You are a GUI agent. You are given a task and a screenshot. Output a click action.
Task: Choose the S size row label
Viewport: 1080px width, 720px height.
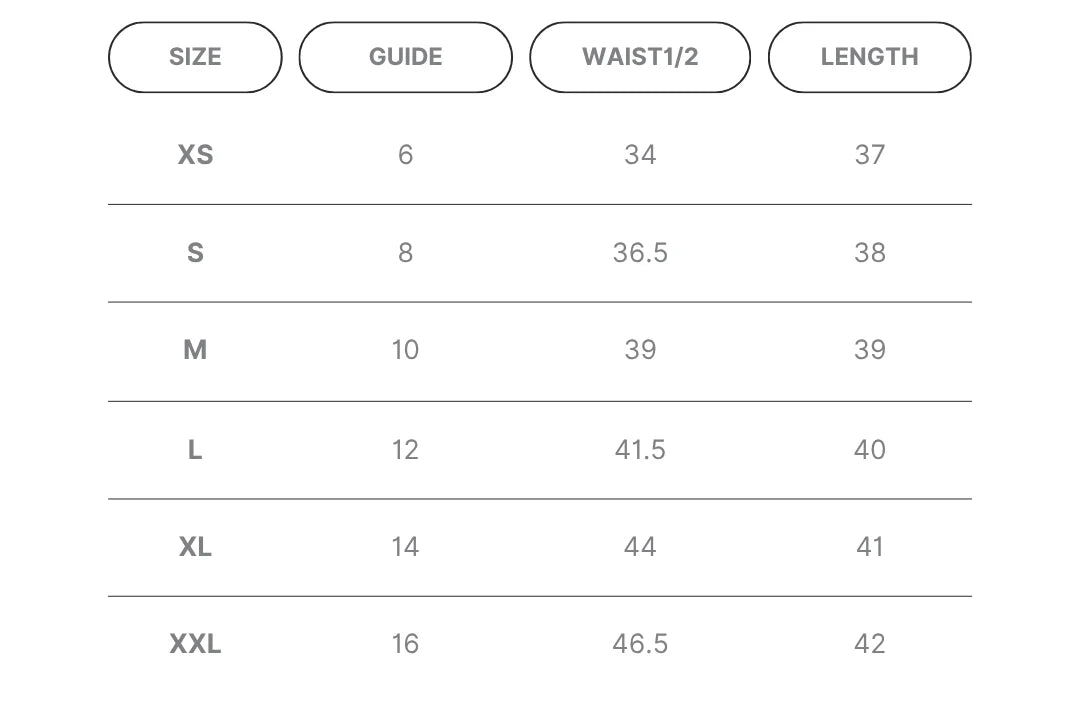pos(196,253)
